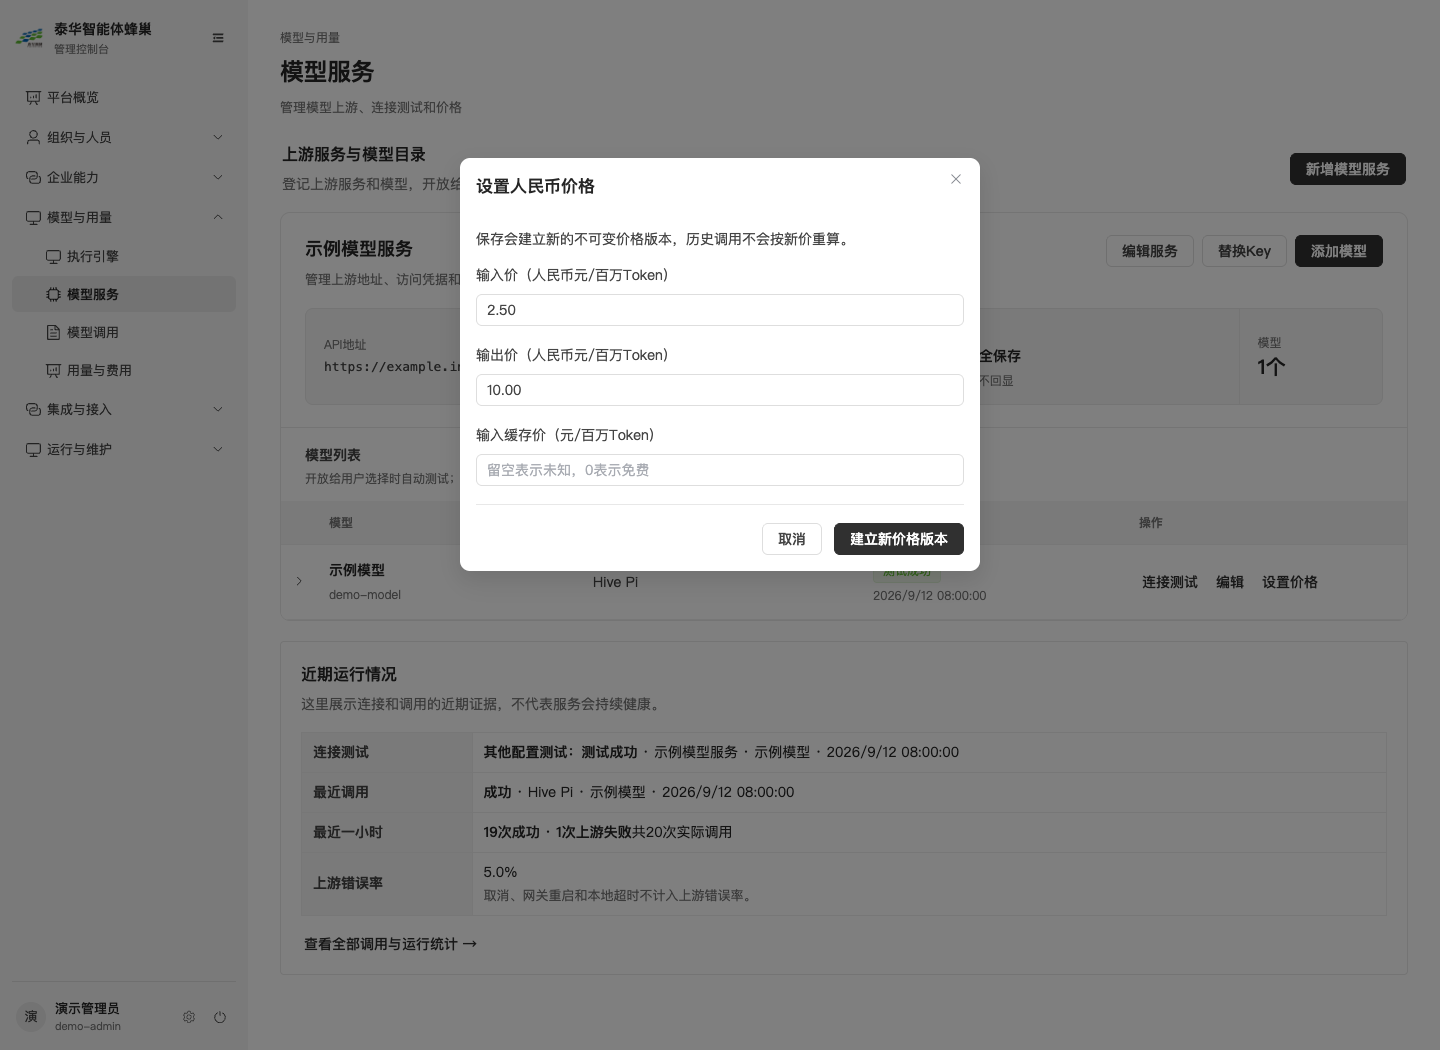Open 平台概览 in the sidebar
The image size is (1440, 1050).
coord(124,97)
